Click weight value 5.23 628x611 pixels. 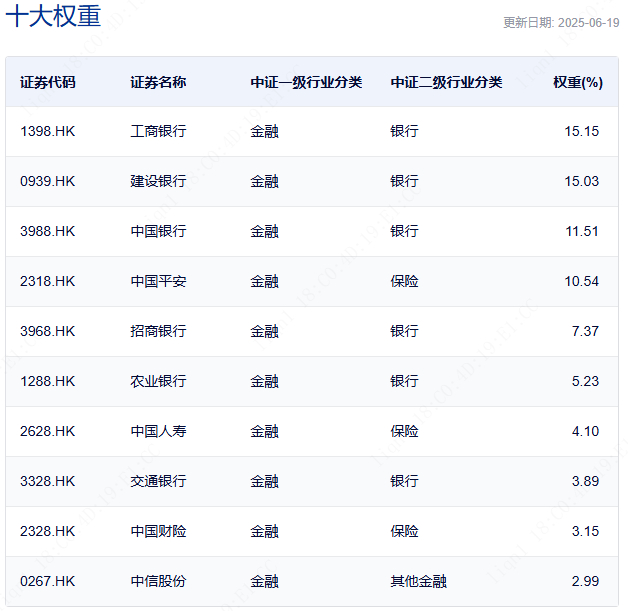pyautogui.click(x=585, y=381)
